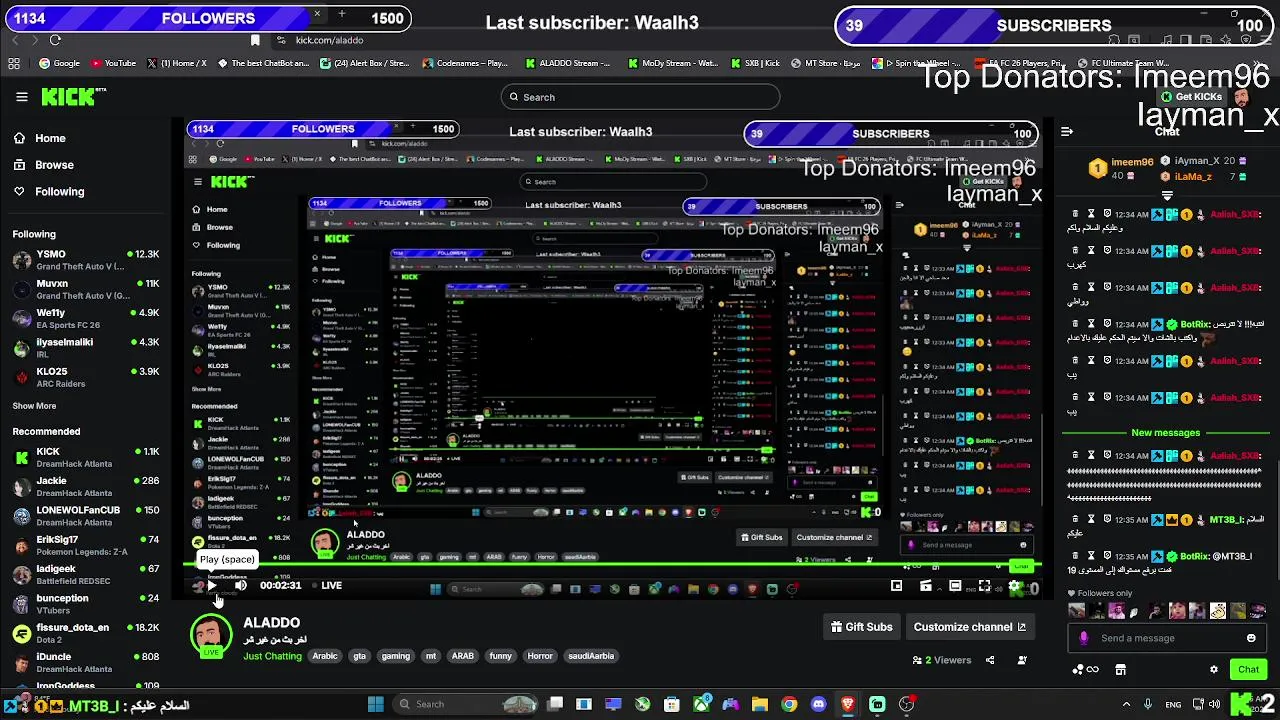Focus the Send a message field
This screenshot has height=720, width=1280.
[1165, 638]
